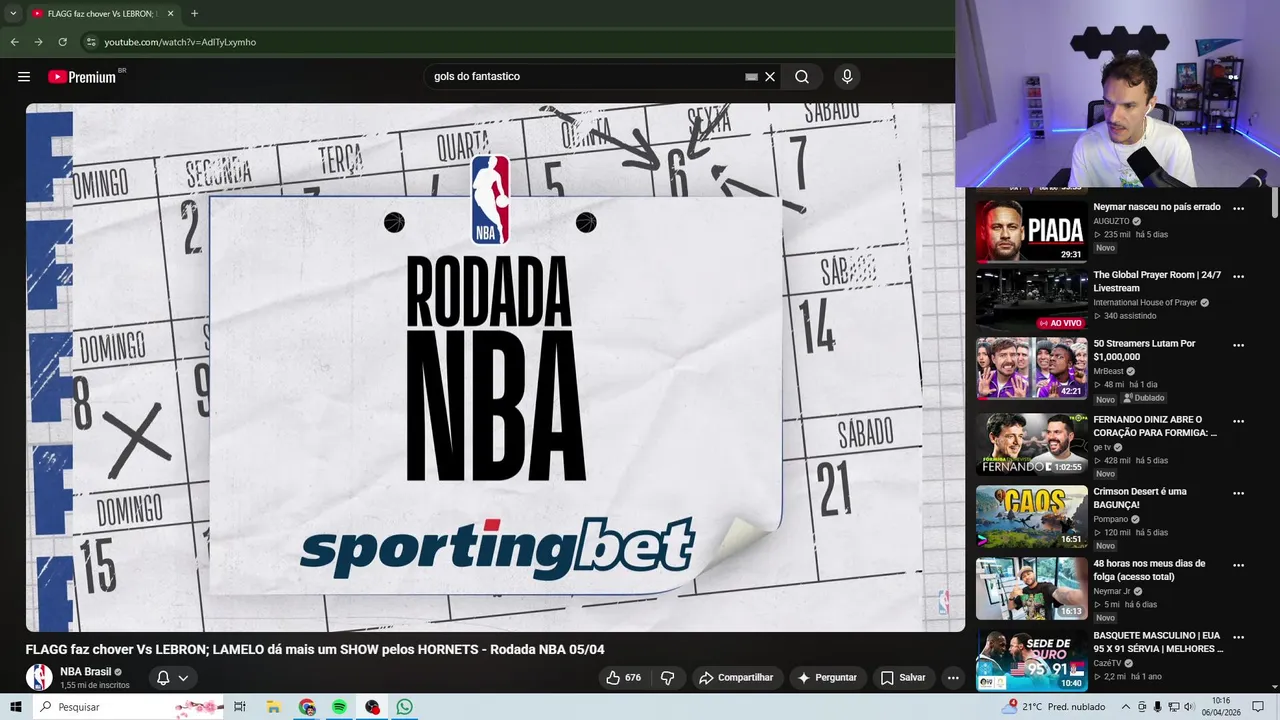
Task: Open 'BASQUETE MASCULINO | EUA 95 X 91' thumbnail
Action: tap(1031, 660)
